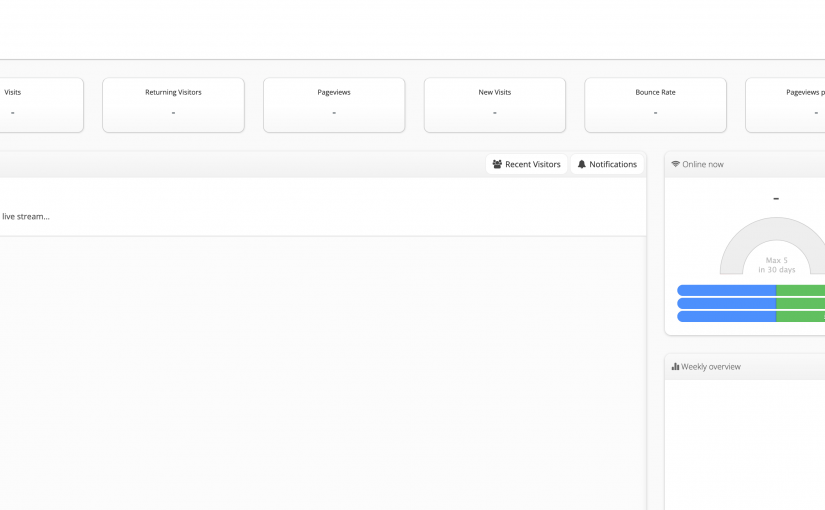This screenshot has height=510, width=825.
Task: Click the Online now wifi icon
Action: tap(676, 164)
